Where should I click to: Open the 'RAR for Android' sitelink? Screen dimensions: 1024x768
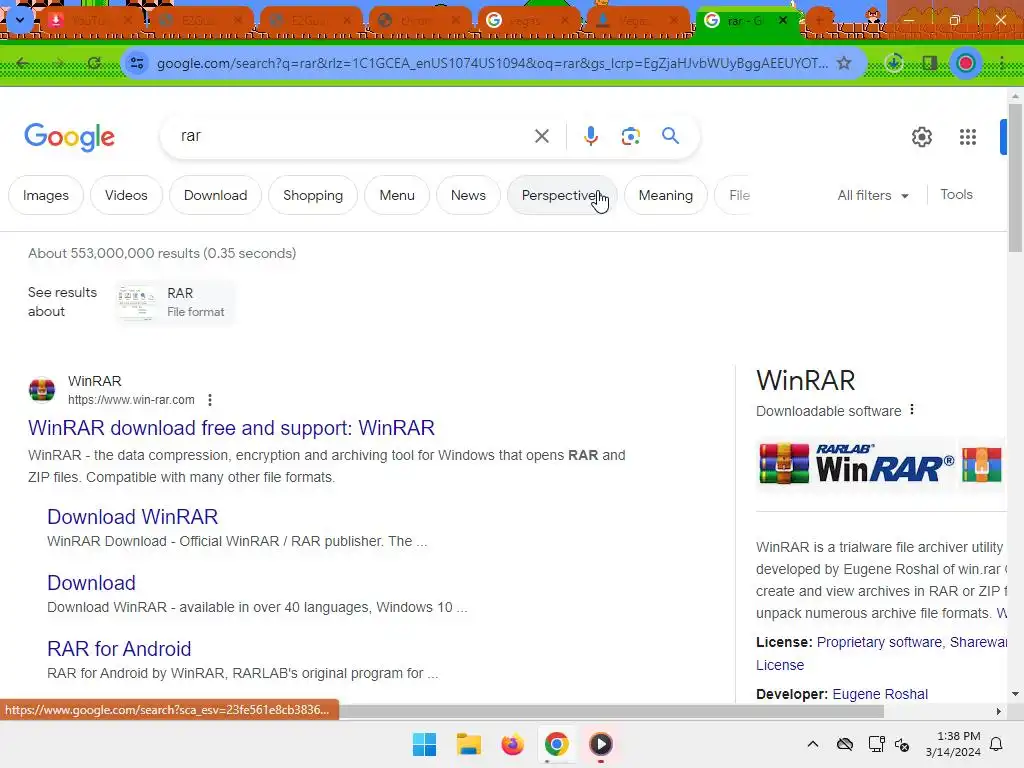coord(119,648)
